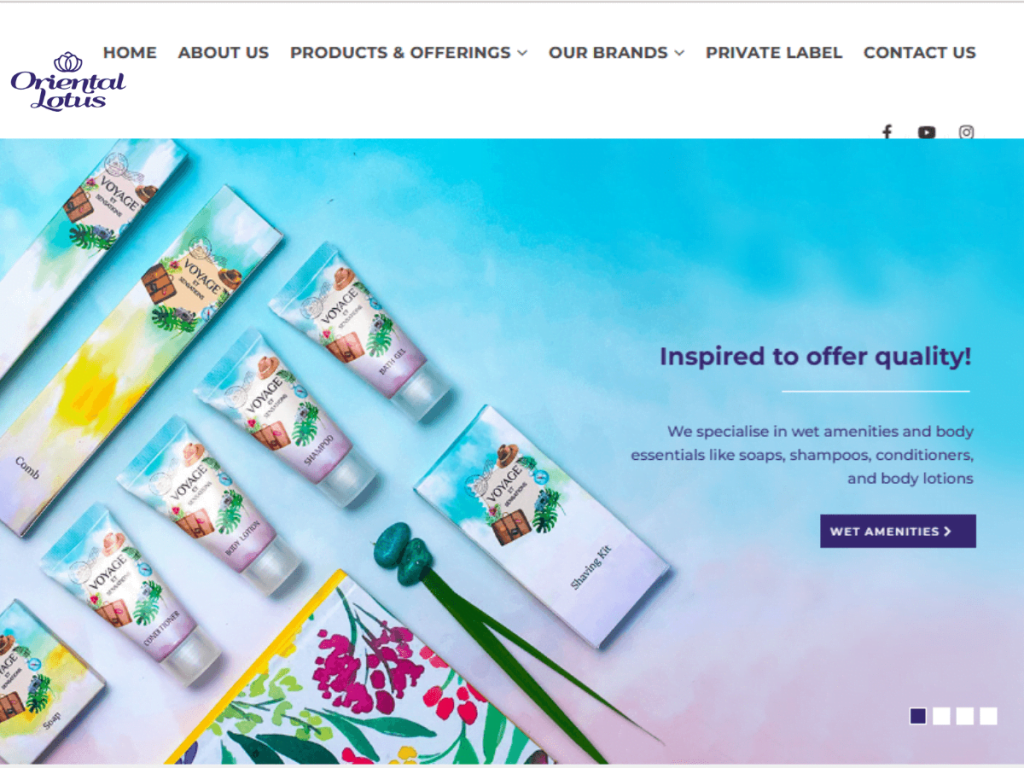Open the Facebook social icon

pyautogui.click(x=887, y=132)
